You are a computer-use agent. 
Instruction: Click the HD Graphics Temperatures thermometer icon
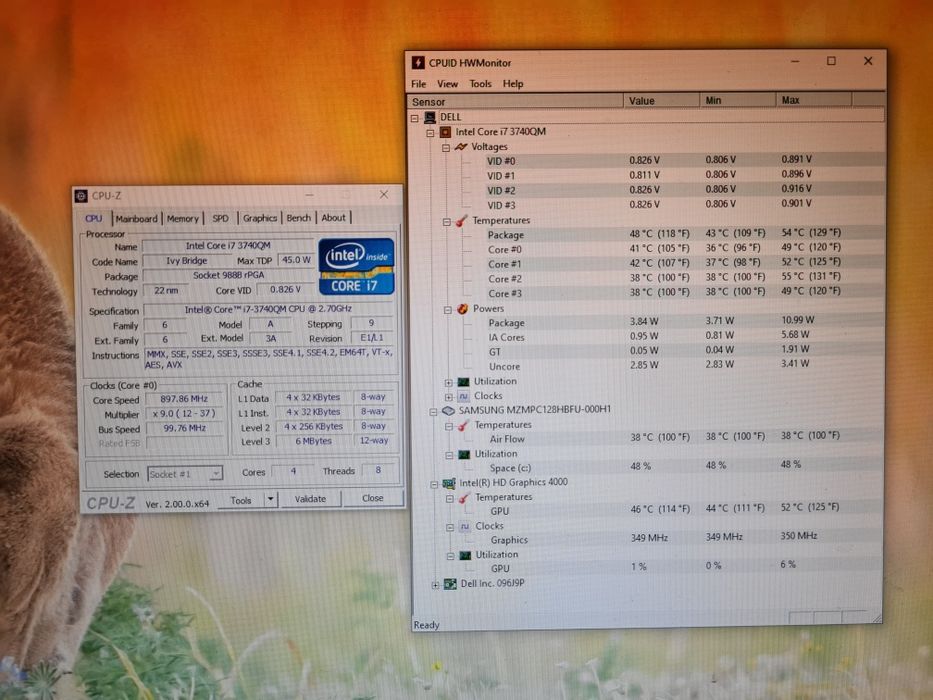[x=465, y=498]
